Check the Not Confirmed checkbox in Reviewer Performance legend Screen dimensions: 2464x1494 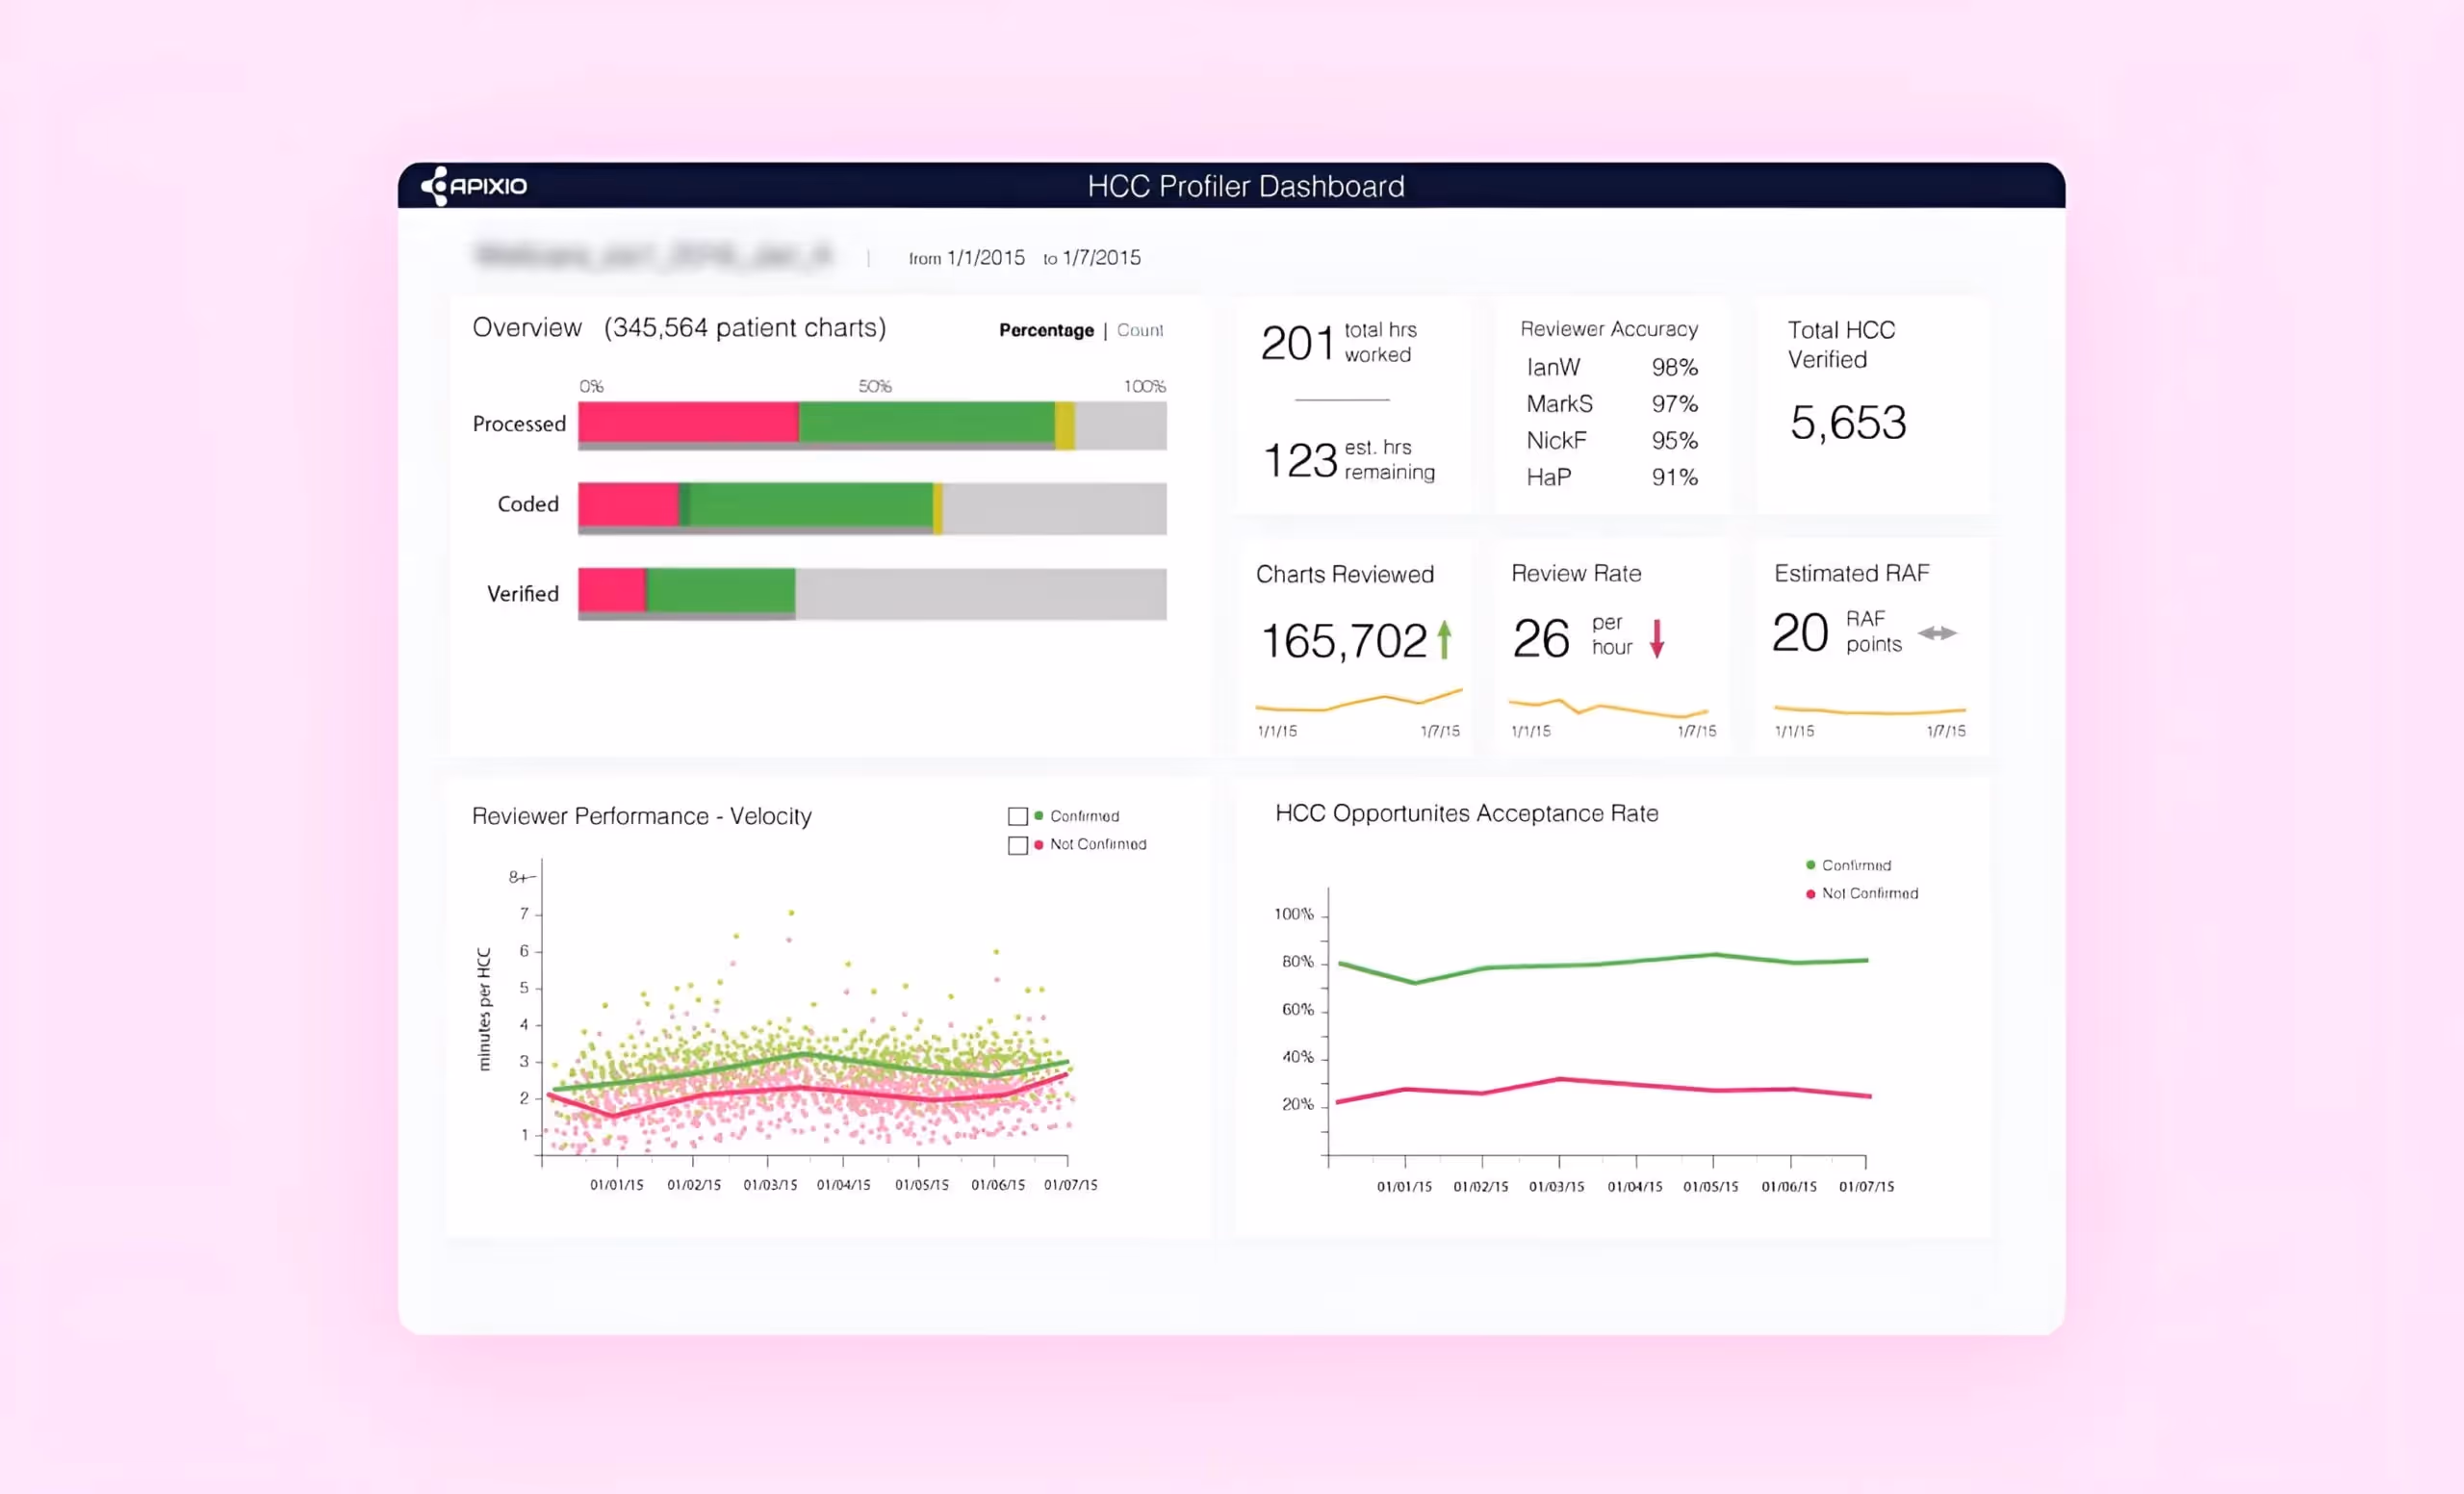point(1018,845)
